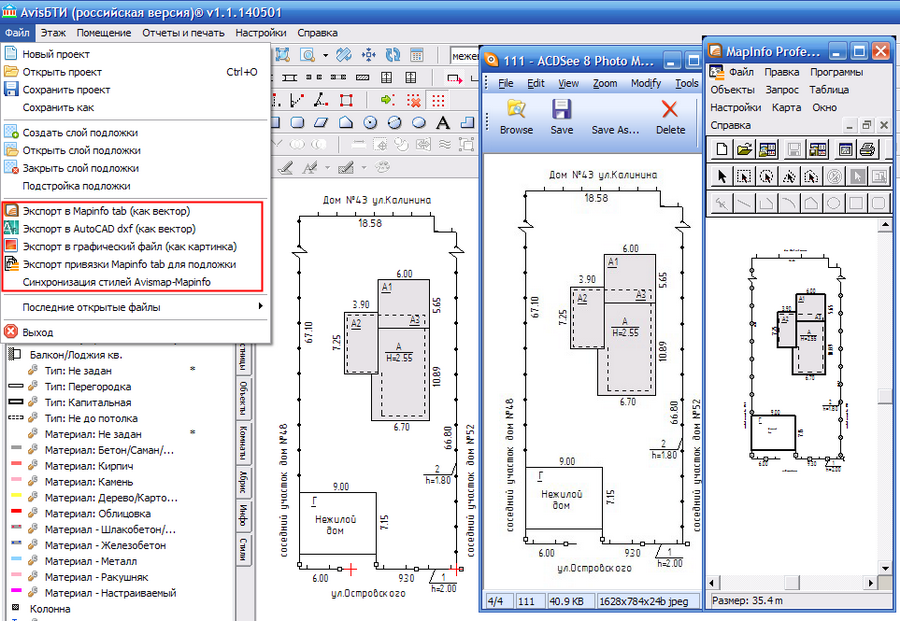Click the magenta swatch beside Материал - Настраиваемый
Screen dimensions: 900x621
16,591
